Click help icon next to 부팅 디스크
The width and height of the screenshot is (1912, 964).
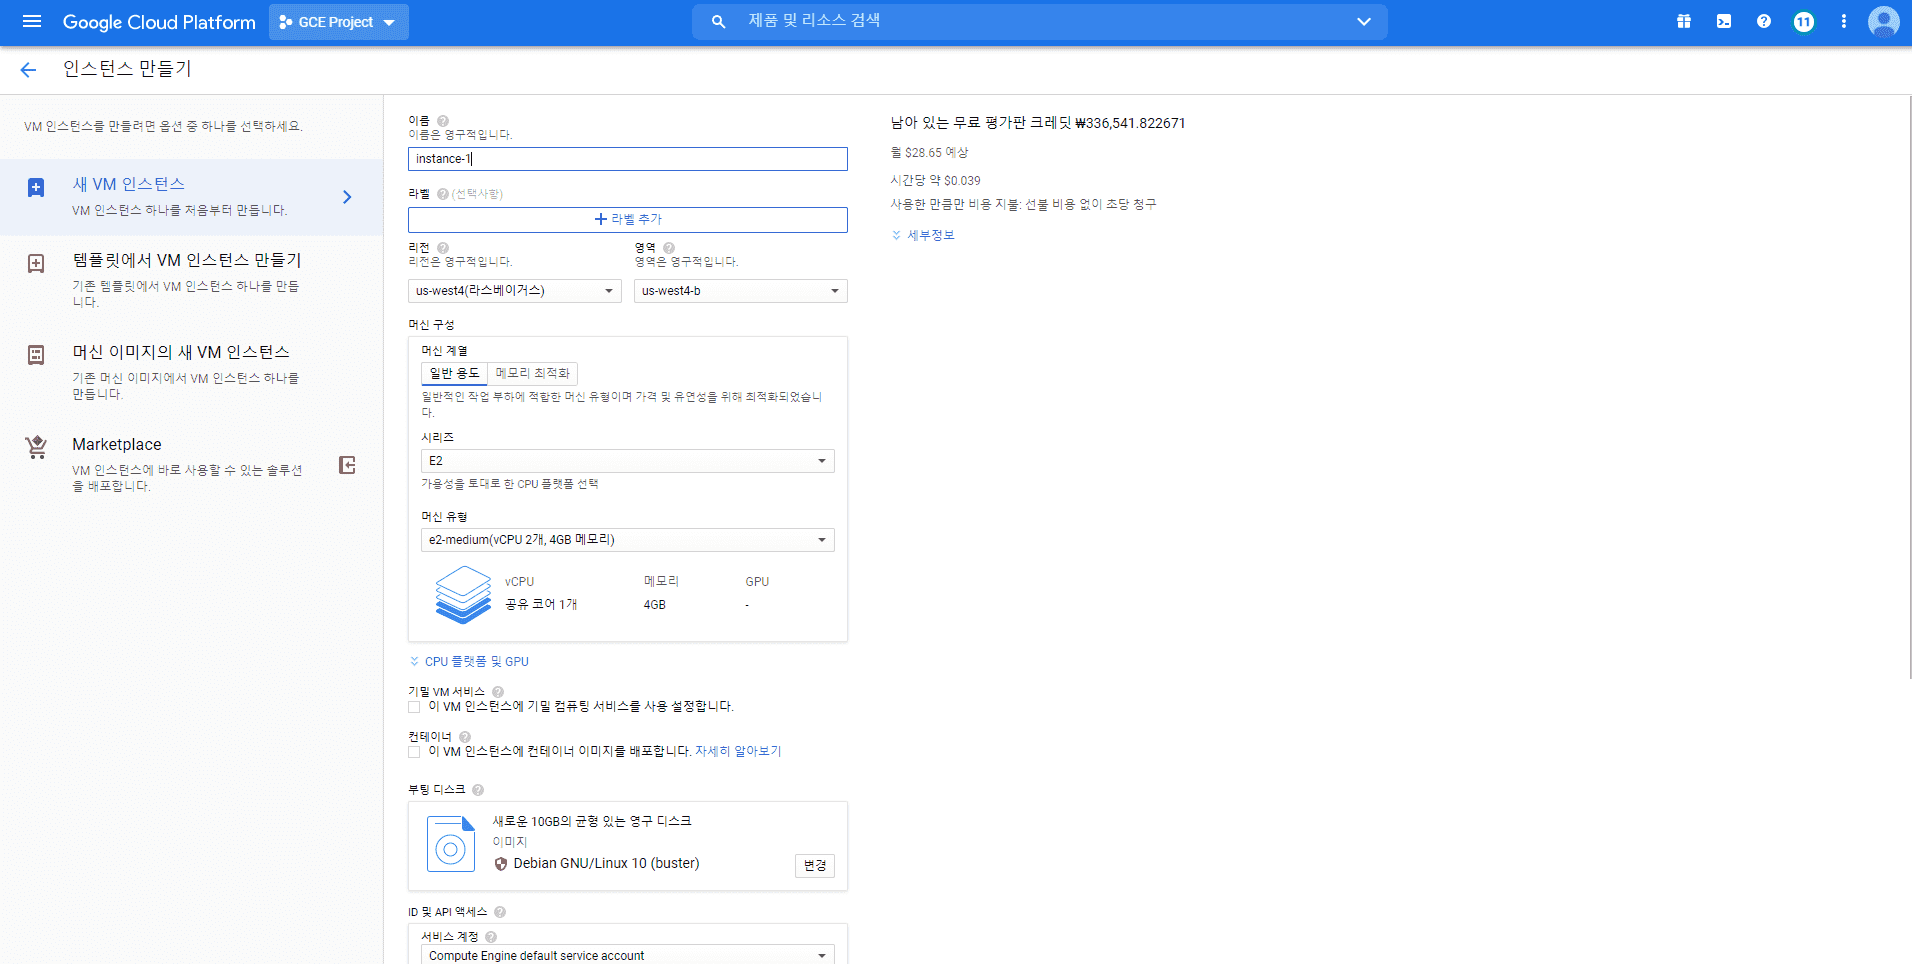coord(478,790)
